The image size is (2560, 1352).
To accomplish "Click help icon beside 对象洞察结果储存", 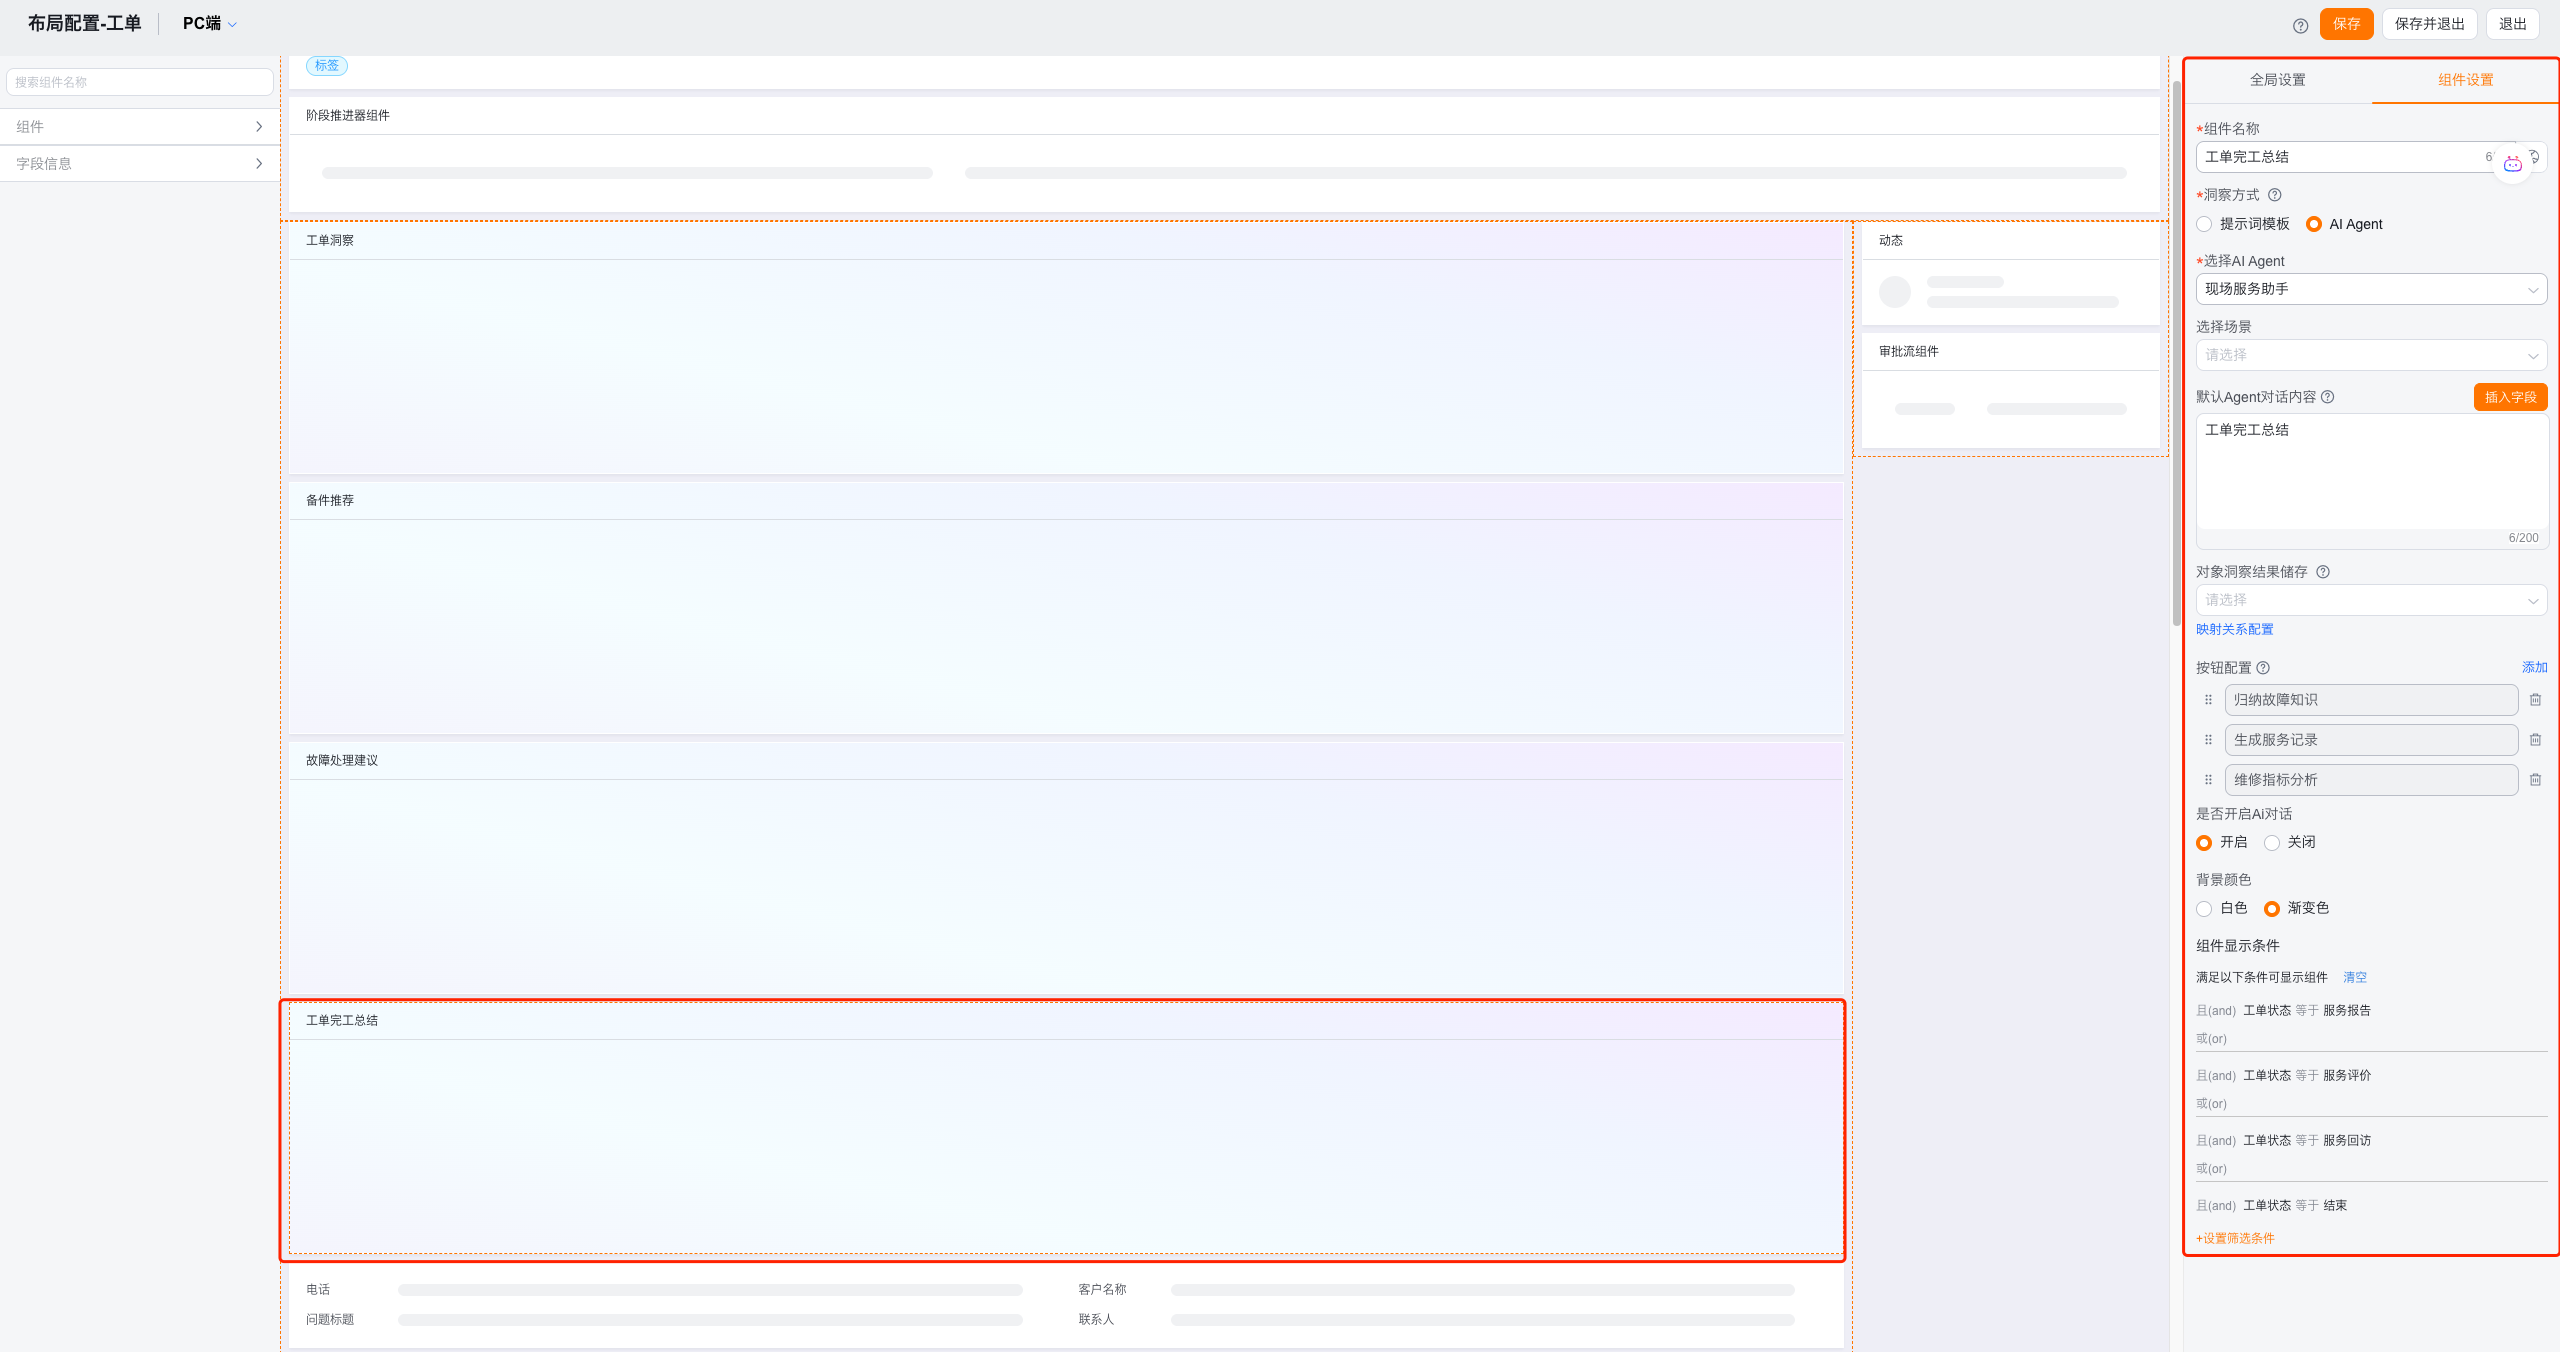I will point(2323,572).
